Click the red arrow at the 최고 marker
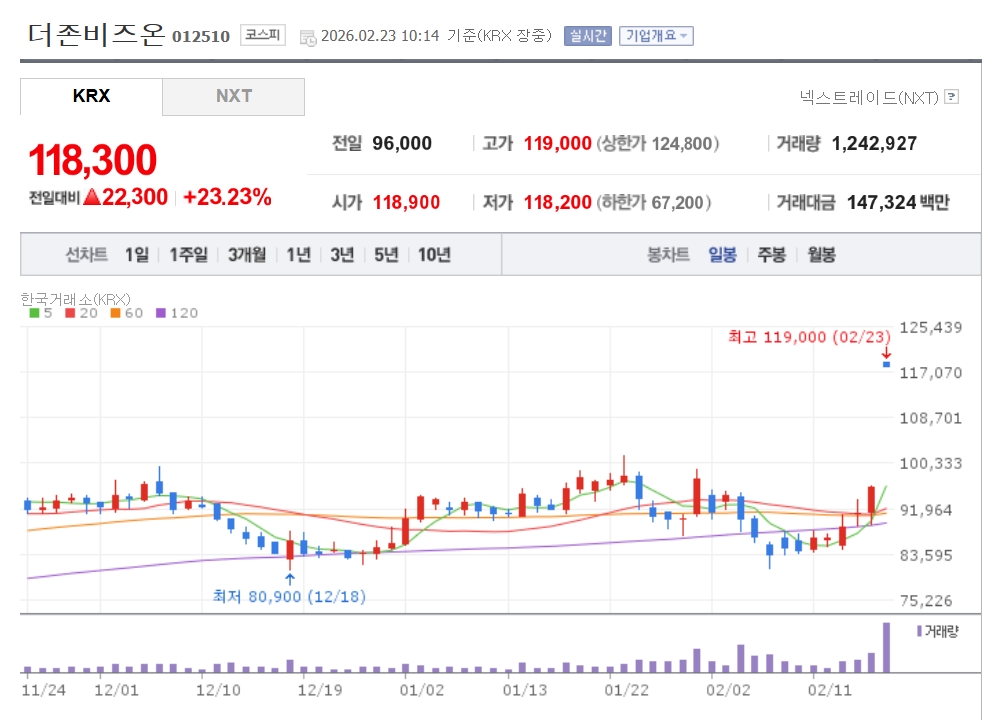This screenshot has height=720, width=982. [886, 352]
